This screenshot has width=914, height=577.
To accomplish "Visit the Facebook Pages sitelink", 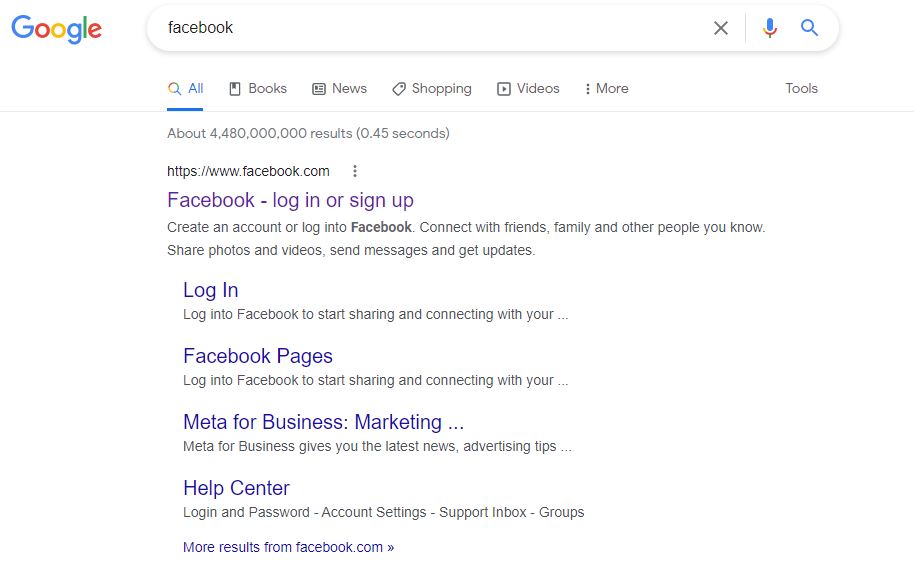I will pos(257,356).
